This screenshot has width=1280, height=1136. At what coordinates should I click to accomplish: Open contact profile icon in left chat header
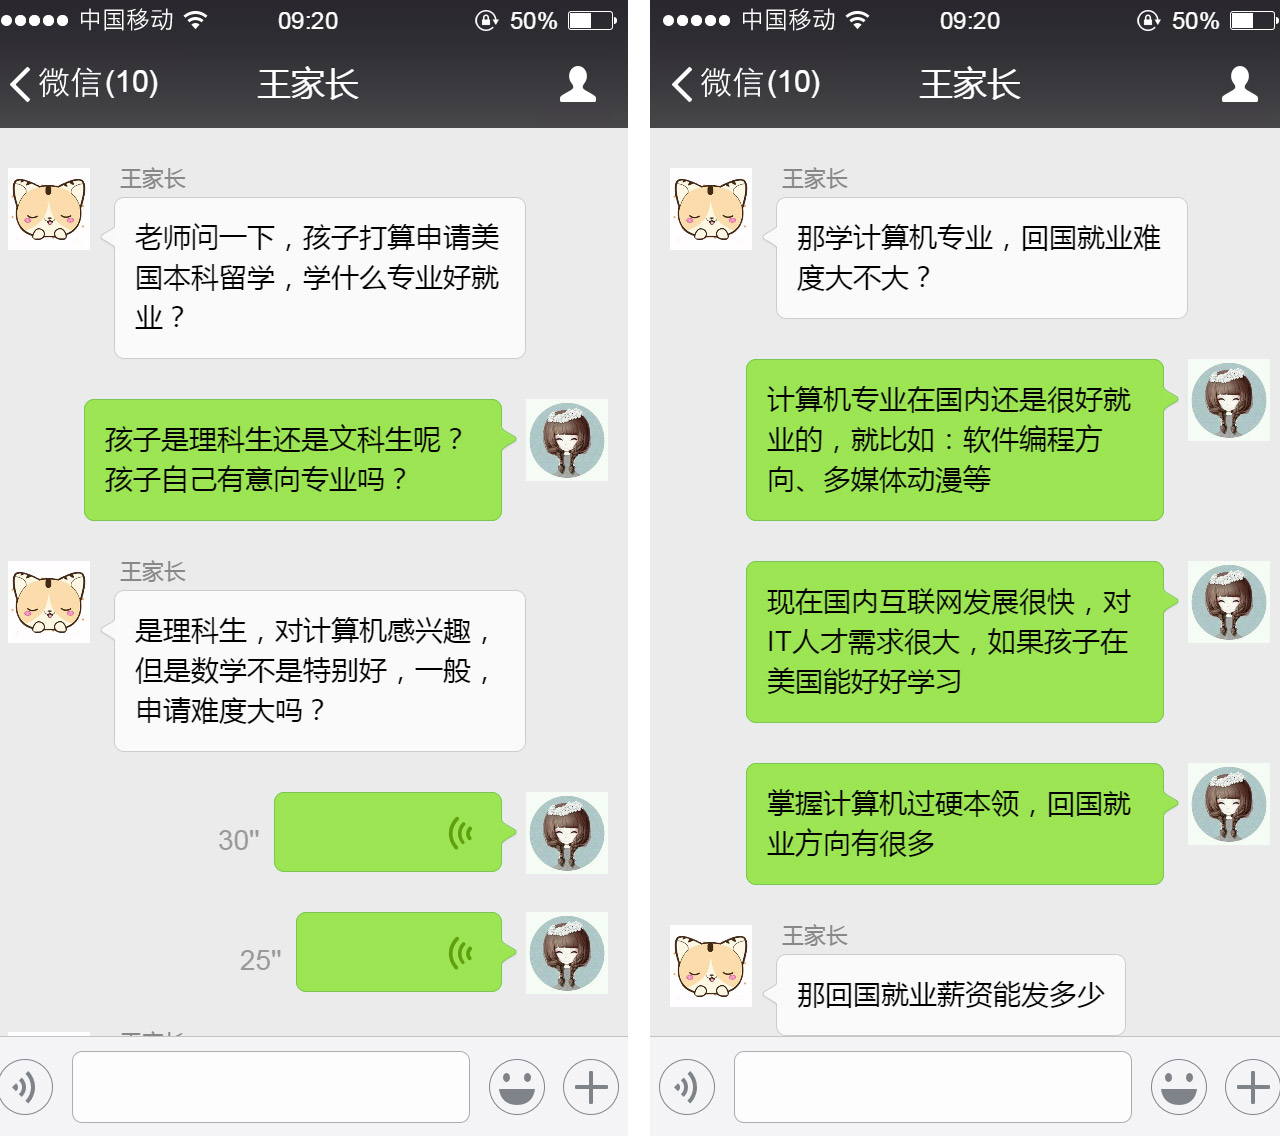click(578, 84)
